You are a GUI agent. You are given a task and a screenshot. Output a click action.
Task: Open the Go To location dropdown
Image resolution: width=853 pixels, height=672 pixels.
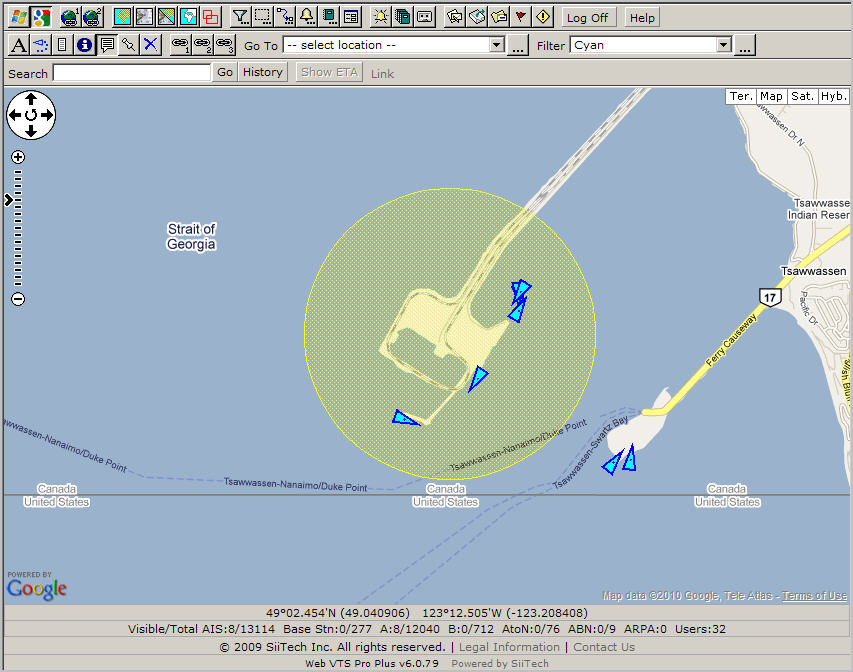point(394,45)
